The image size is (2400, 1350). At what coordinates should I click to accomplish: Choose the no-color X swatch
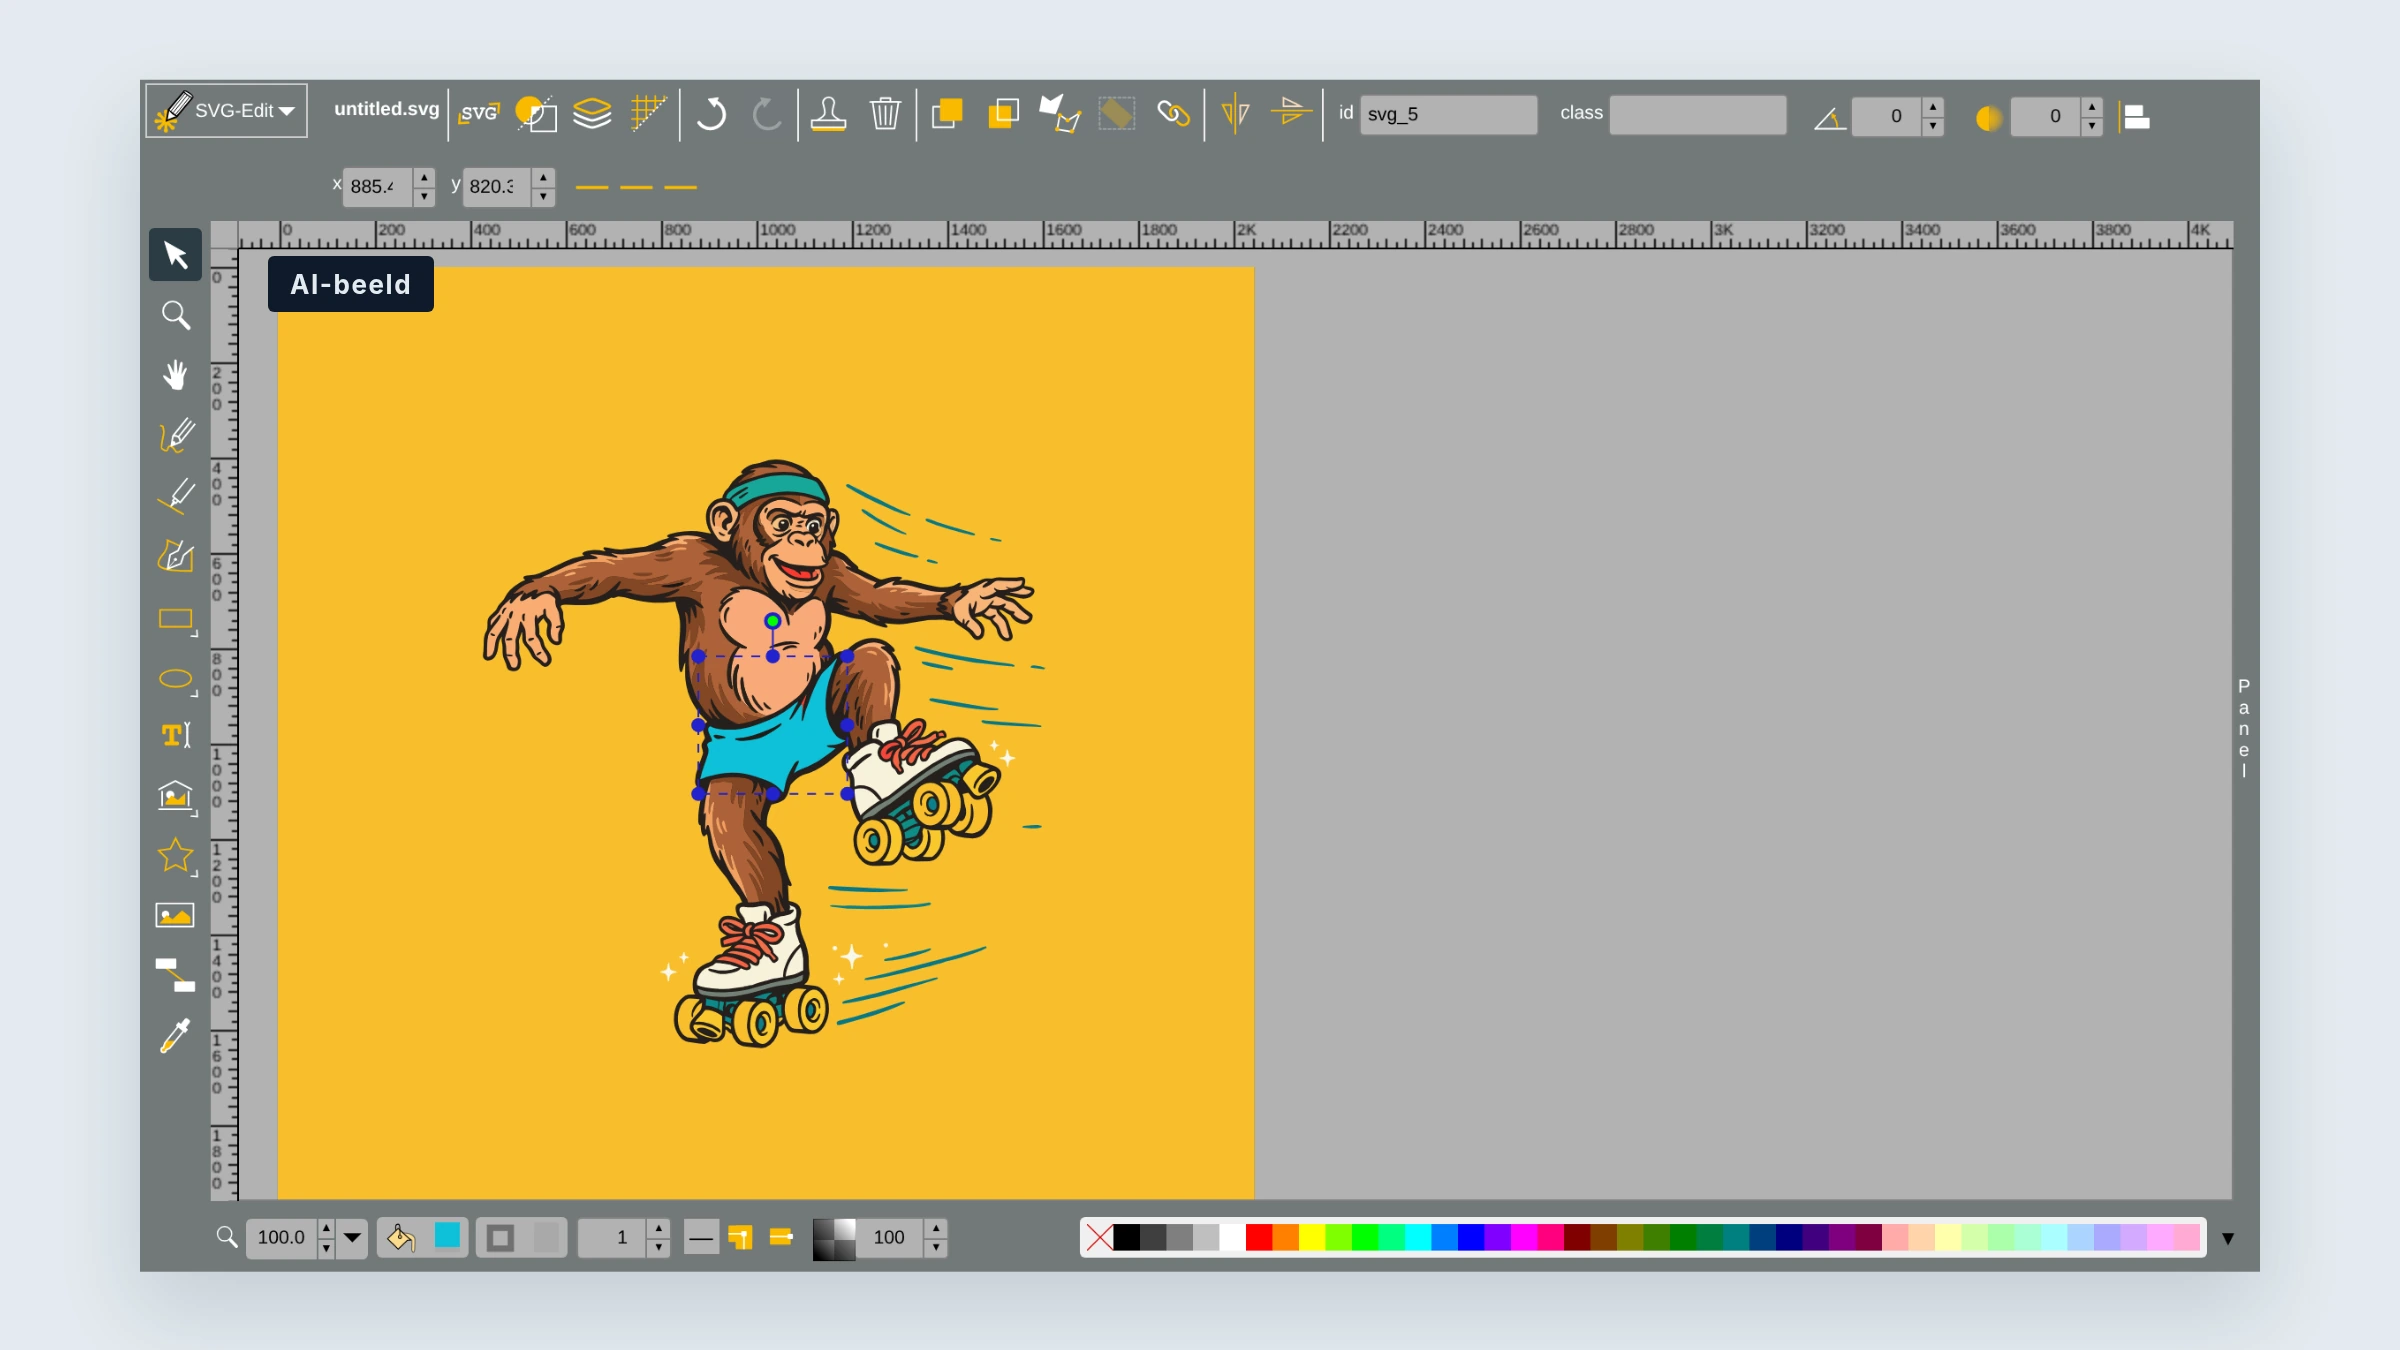click(x=1099, y=1238)
